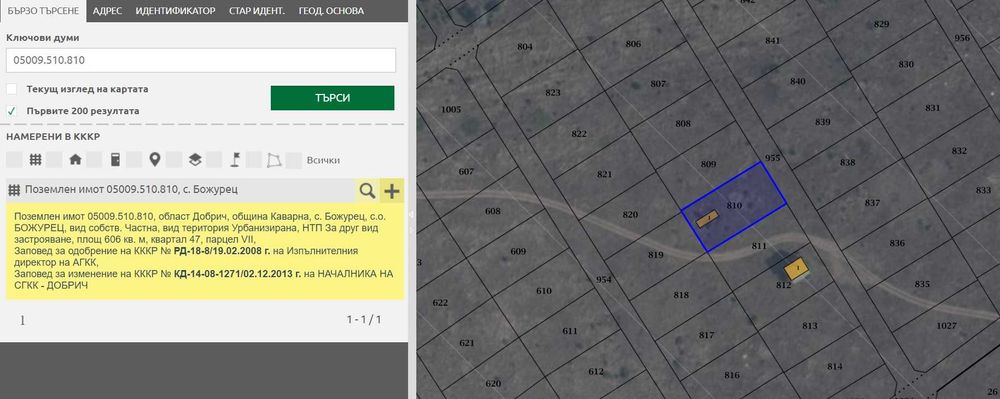
Task: Untick 'Първите 200 резултата' checkbox
Action: tap(11, 111)
